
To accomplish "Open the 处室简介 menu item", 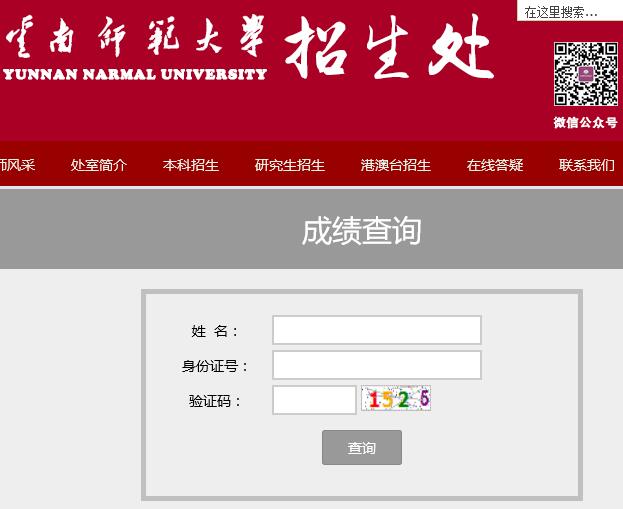I will click(99, 165).
